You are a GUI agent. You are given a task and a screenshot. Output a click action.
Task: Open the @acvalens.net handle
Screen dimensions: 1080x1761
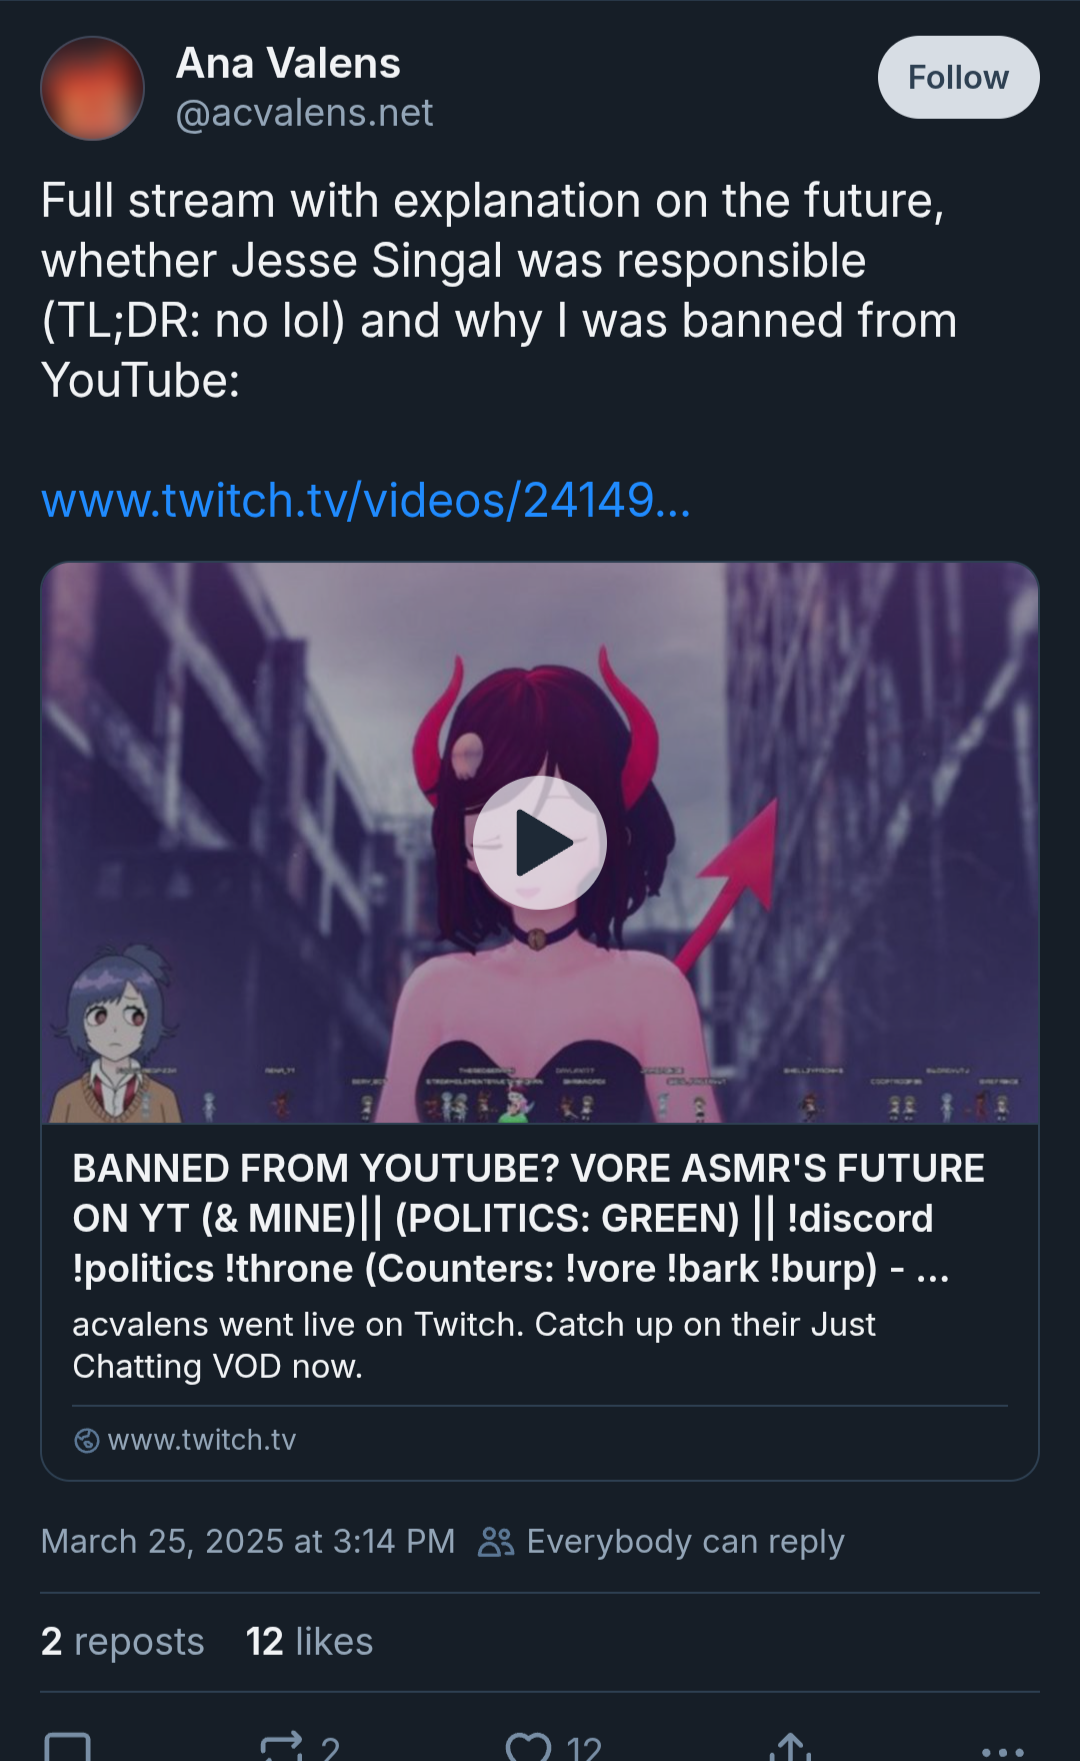(304, 113)
